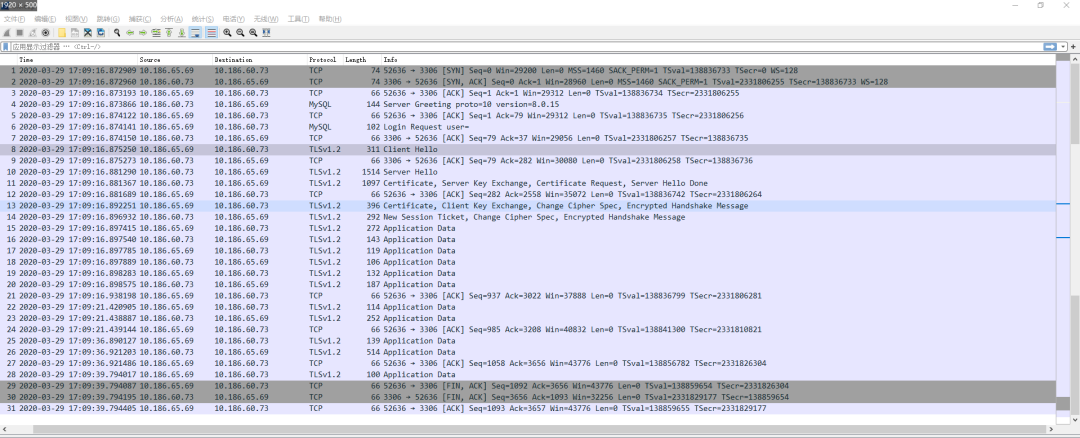The width and height of the screenshot is (1080, 438).
Task: Select packet 4 Server Greeting proto=10
Action: click(x=528, y=104)
